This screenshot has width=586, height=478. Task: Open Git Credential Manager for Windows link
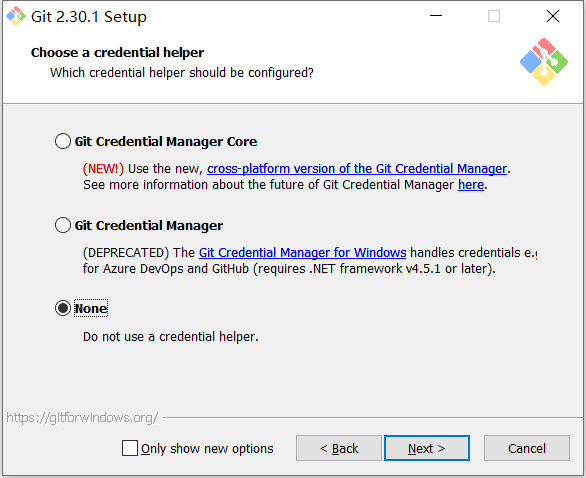tap(302, 253)
